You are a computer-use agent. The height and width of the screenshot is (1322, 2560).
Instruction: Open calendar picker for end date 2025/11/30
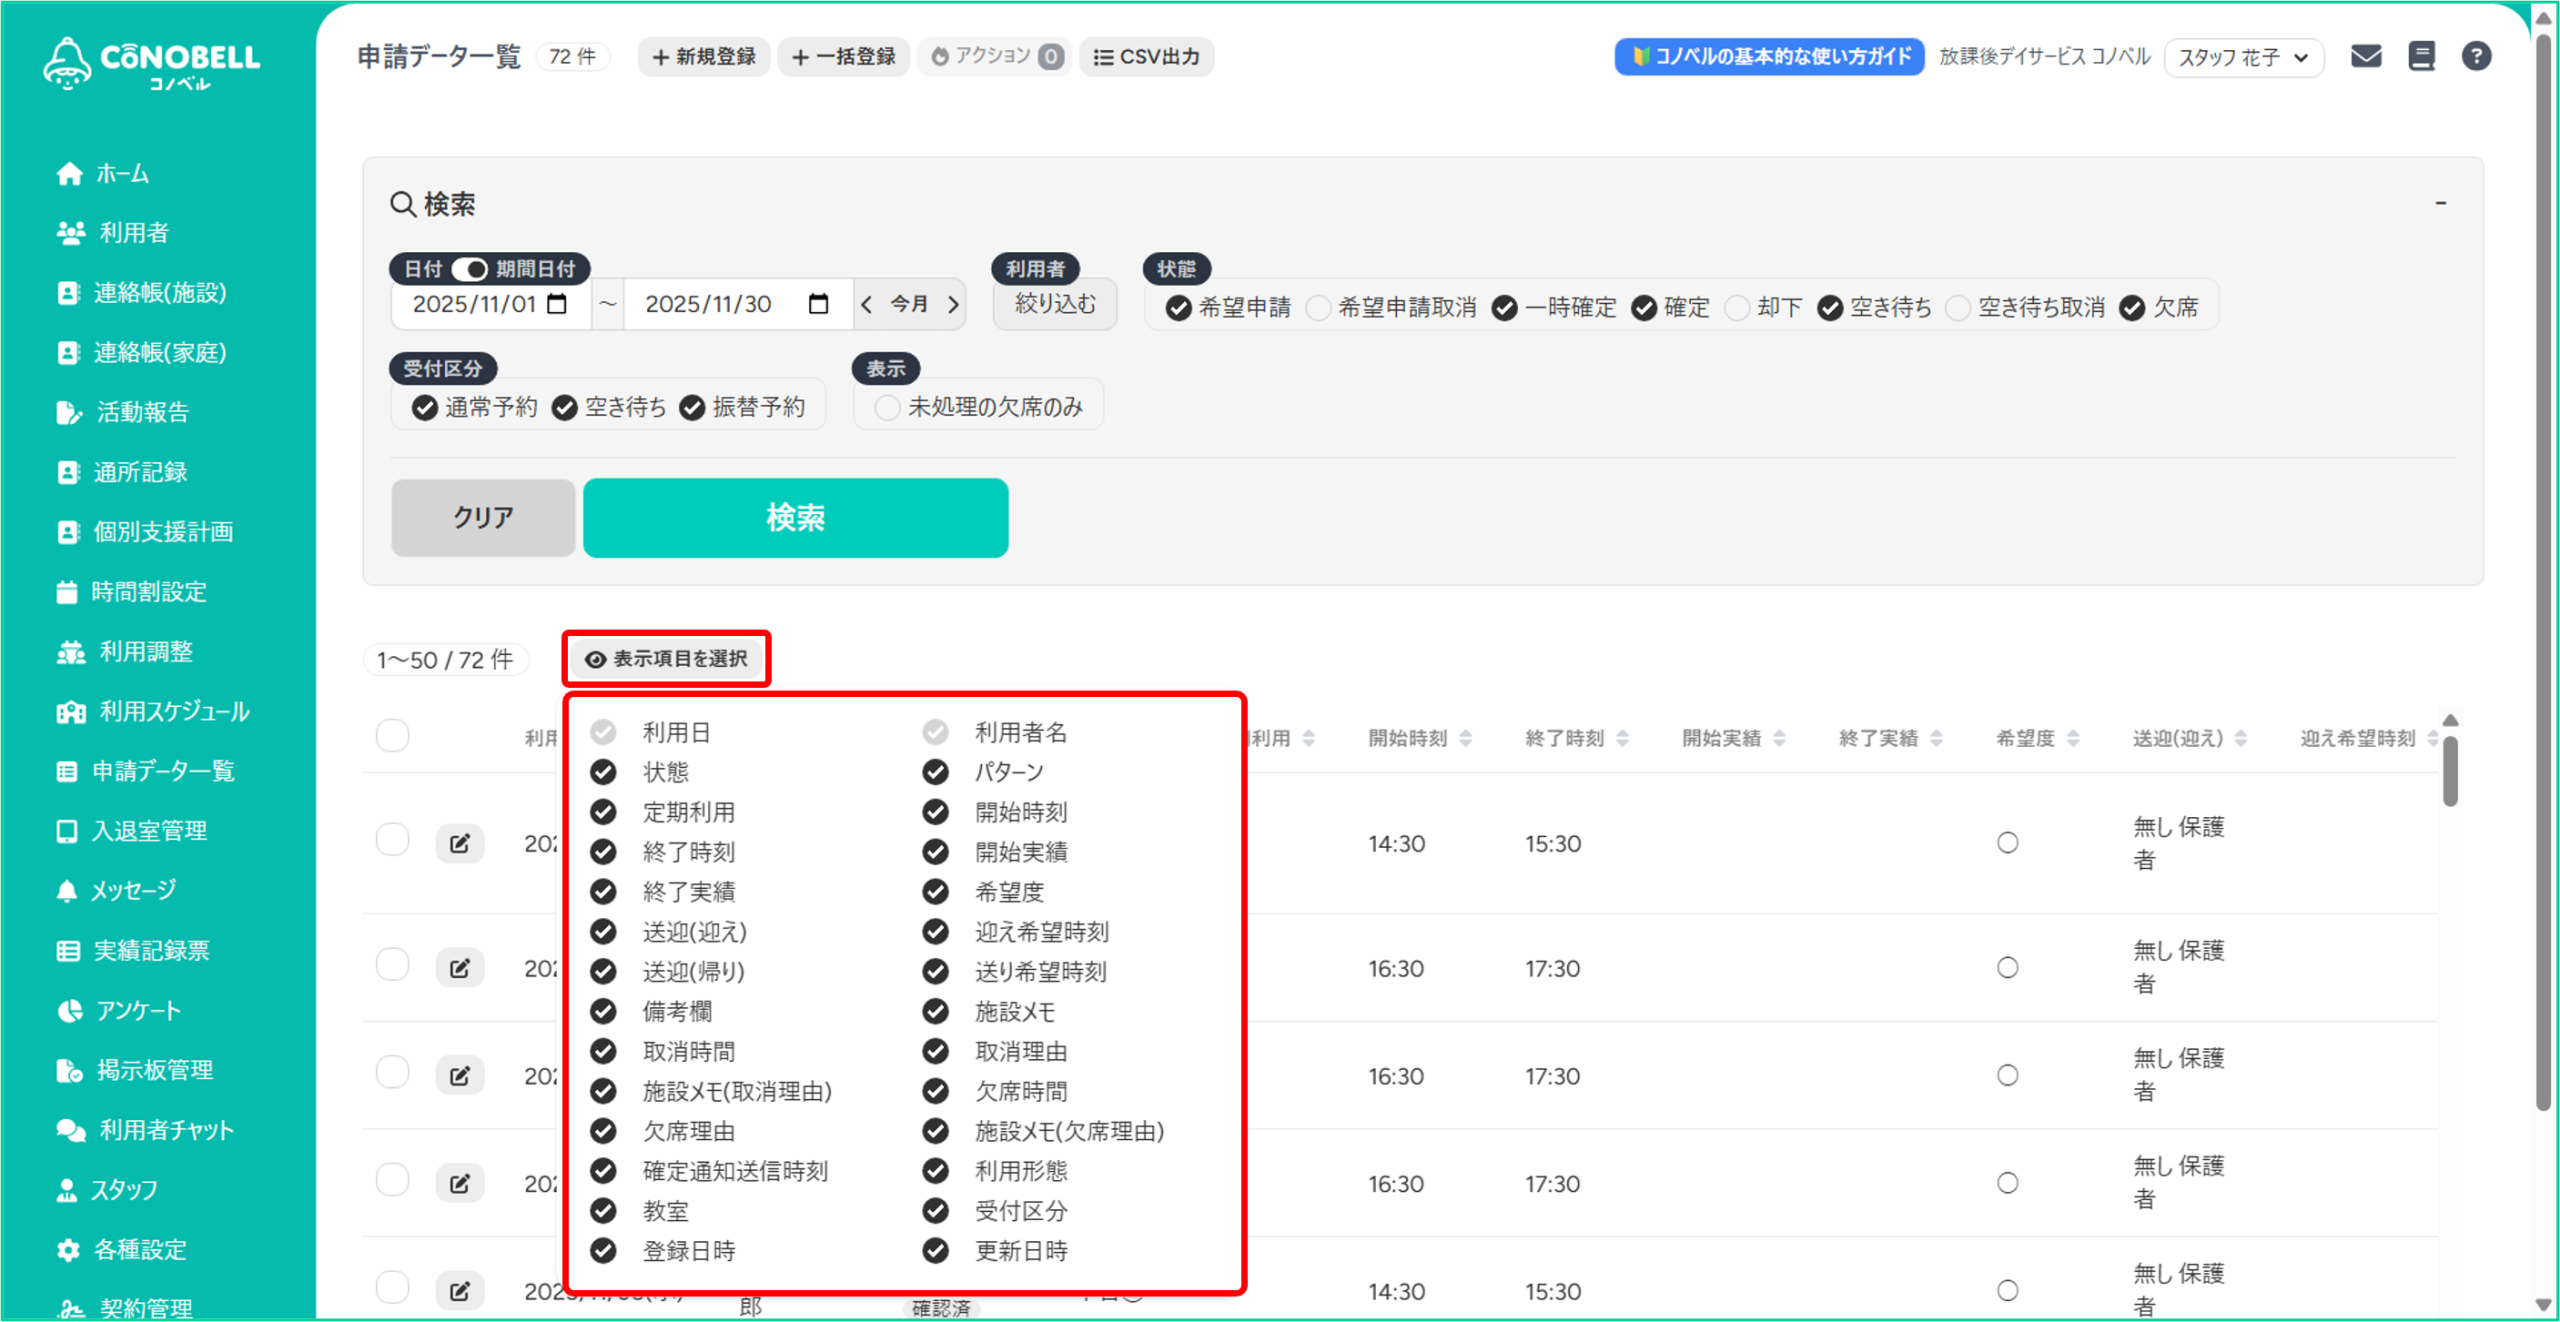click(818, 304)
